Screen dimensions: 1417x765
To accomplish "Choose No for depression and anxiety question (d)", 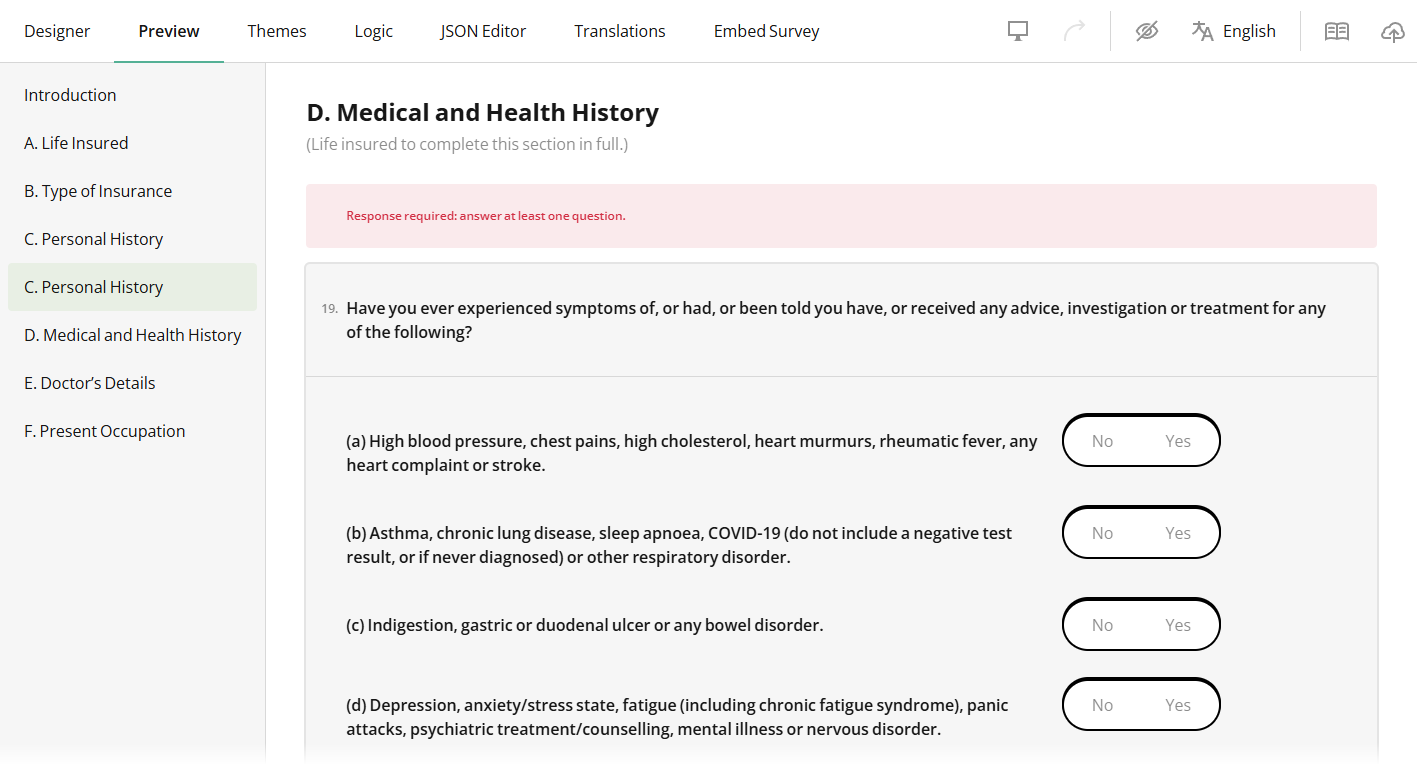I will point(1102,705).
